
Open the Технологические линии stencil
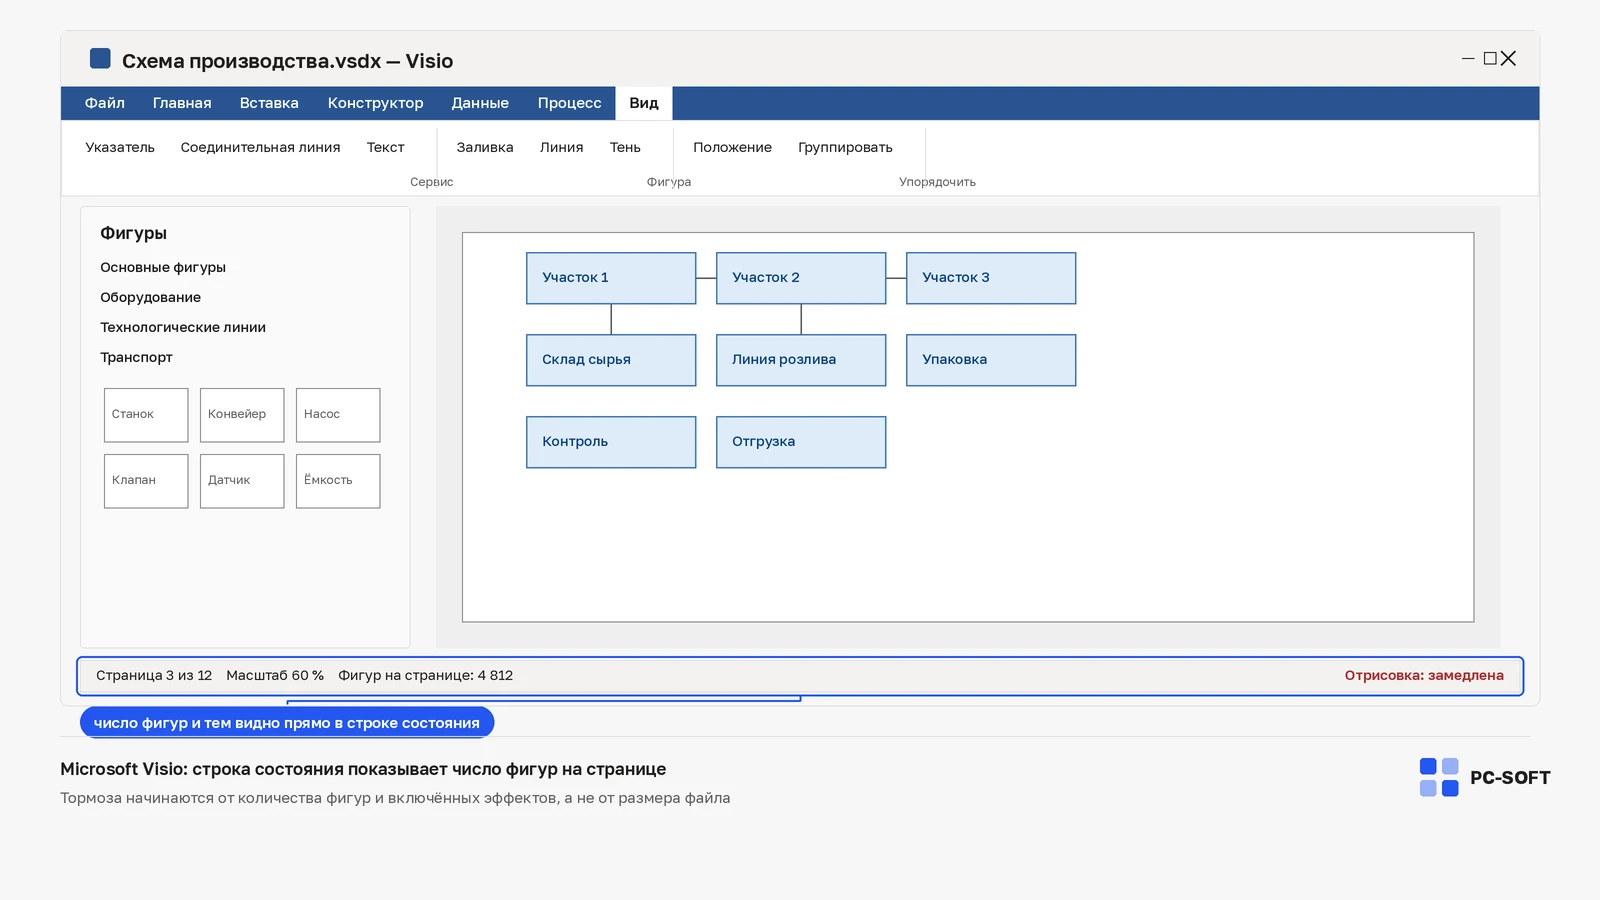click(183, 327)
